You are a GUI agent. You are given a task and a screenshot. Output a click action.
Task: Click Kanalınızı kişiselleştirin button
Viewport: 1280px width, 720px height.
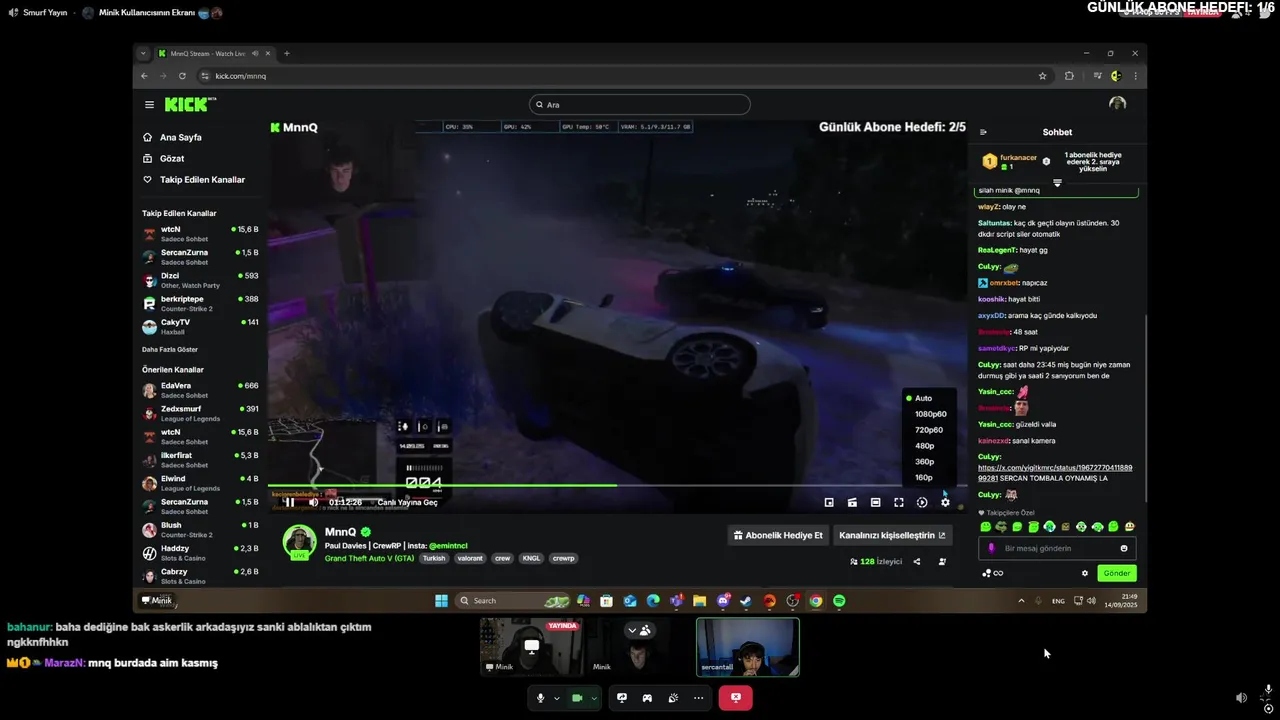[893, 535]
